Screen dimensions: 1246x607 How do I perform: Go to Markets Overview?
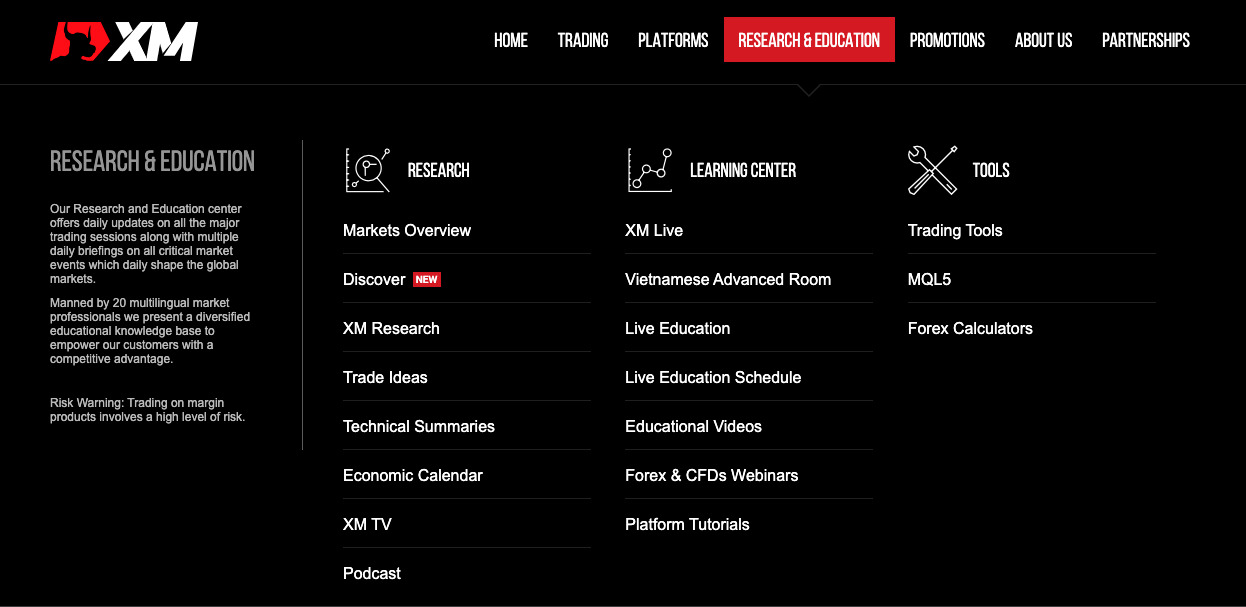[407, 231]
